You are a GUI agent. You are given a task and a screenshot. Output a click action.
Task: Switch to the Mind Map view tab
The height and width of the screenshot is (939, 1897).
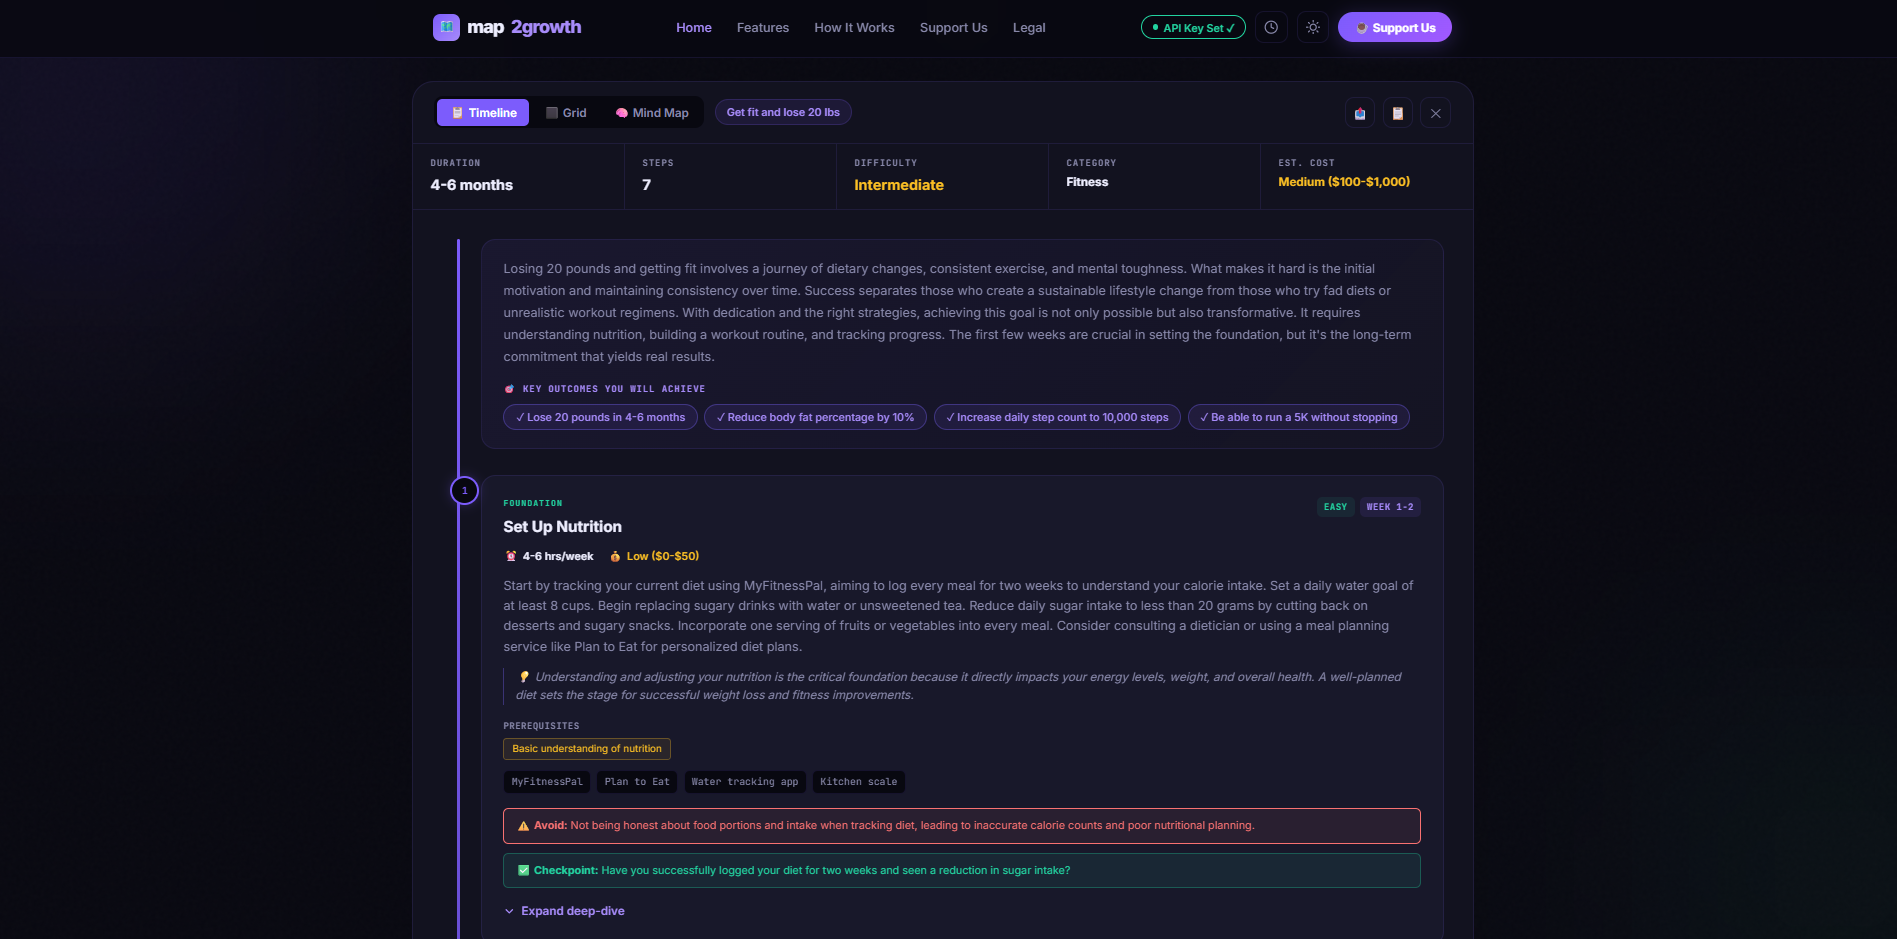[x=652, y=113]
